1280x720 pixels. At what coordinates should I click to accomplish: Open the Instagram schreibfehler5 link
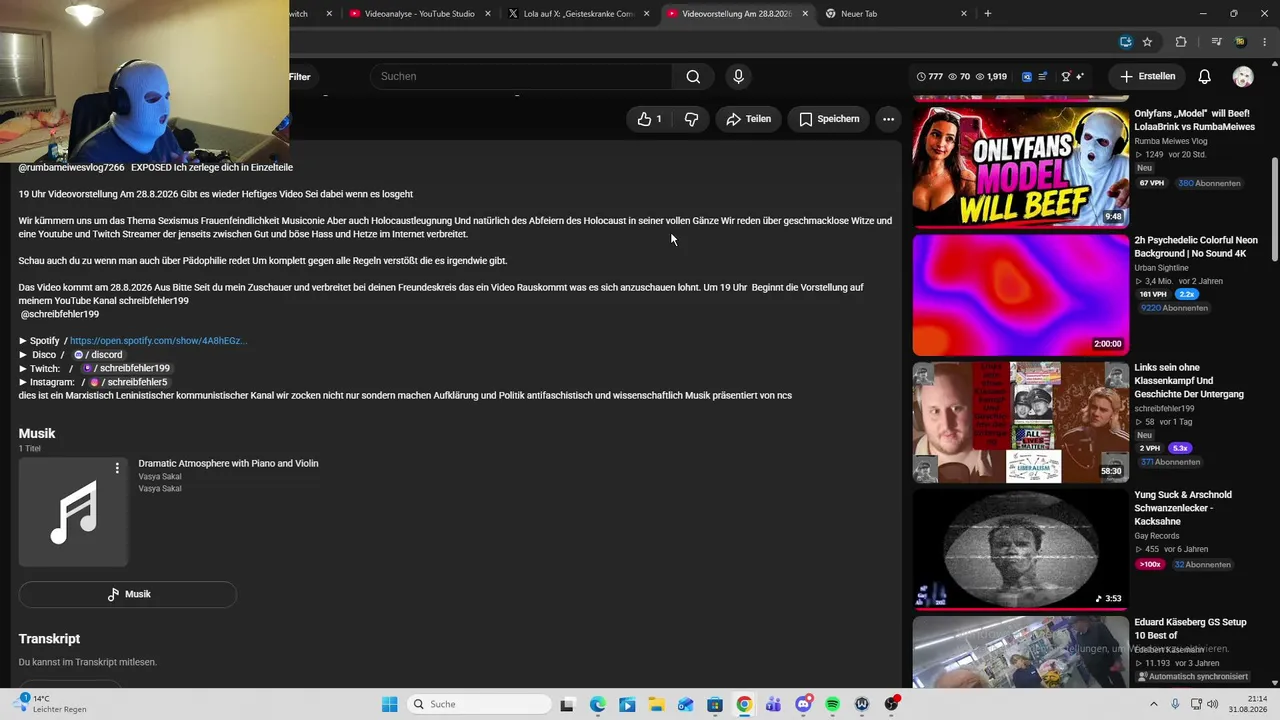coord(129,382)
